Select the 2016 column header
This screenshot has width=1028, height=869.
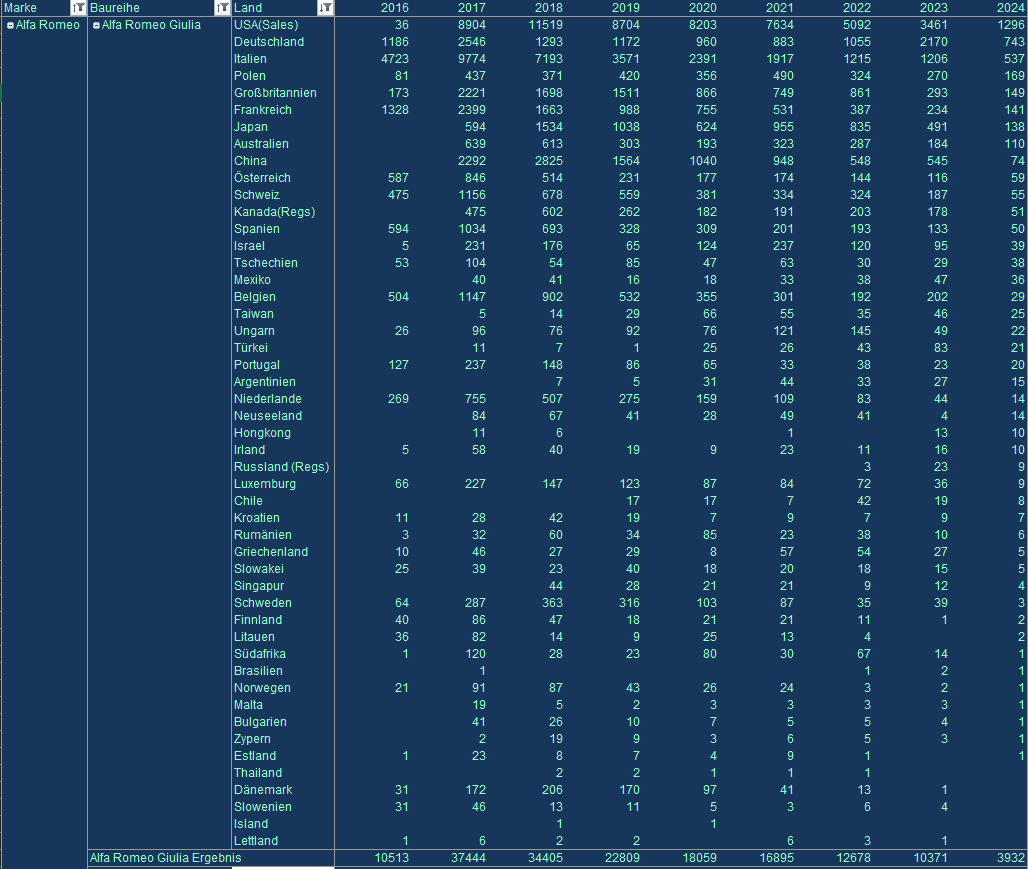click(x=394, y=8)
